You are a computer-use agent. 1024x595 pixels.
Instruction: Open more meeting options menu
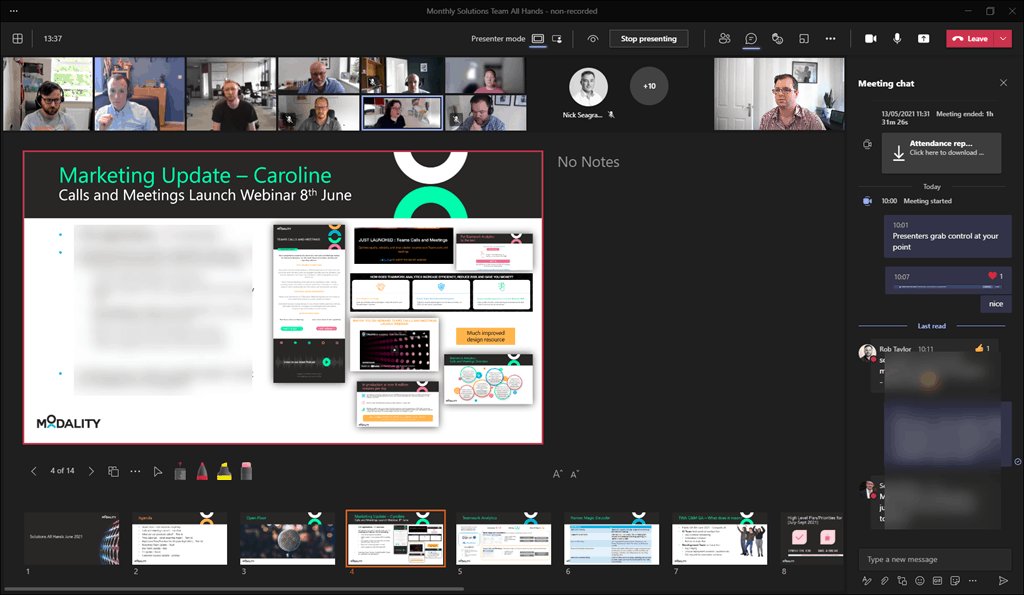830,38
